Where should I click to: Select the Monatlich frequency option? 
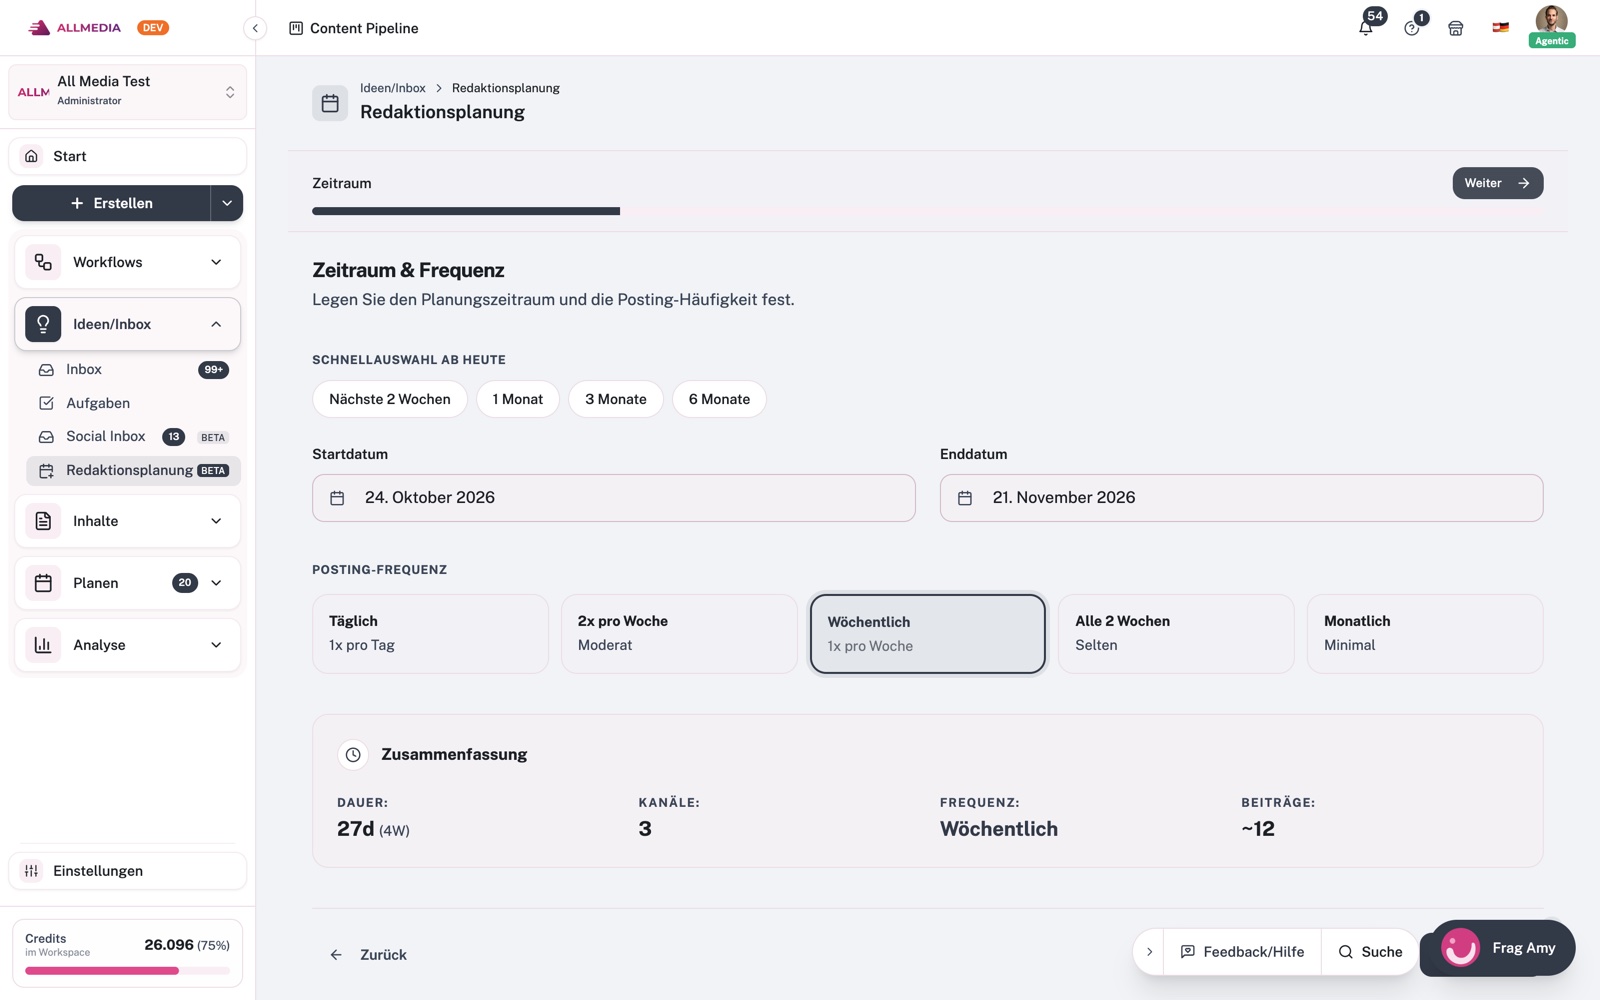coord(1425,634)
